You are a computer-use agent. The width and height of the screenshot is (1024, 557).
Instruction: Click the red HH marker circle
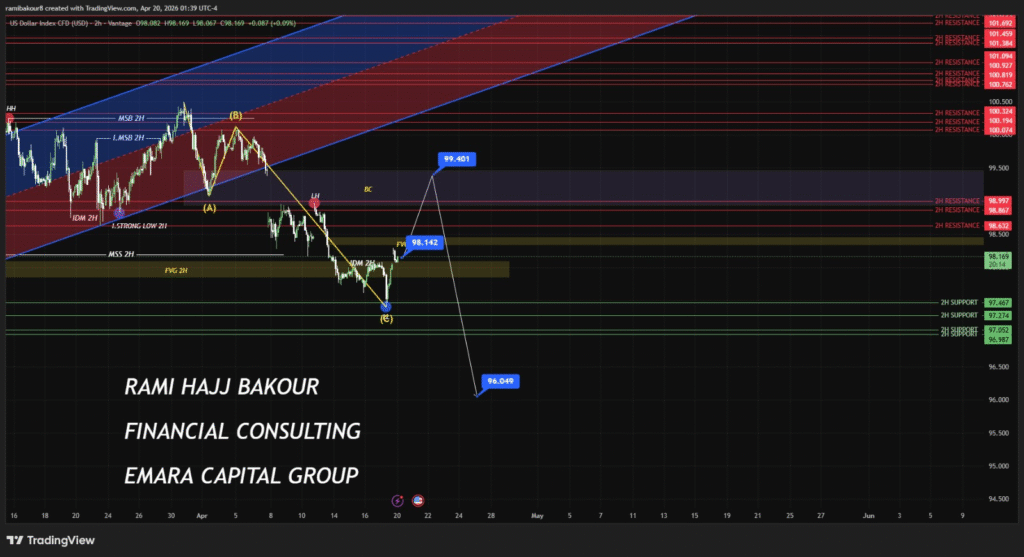pyautogui.click(x=10, y=118)
